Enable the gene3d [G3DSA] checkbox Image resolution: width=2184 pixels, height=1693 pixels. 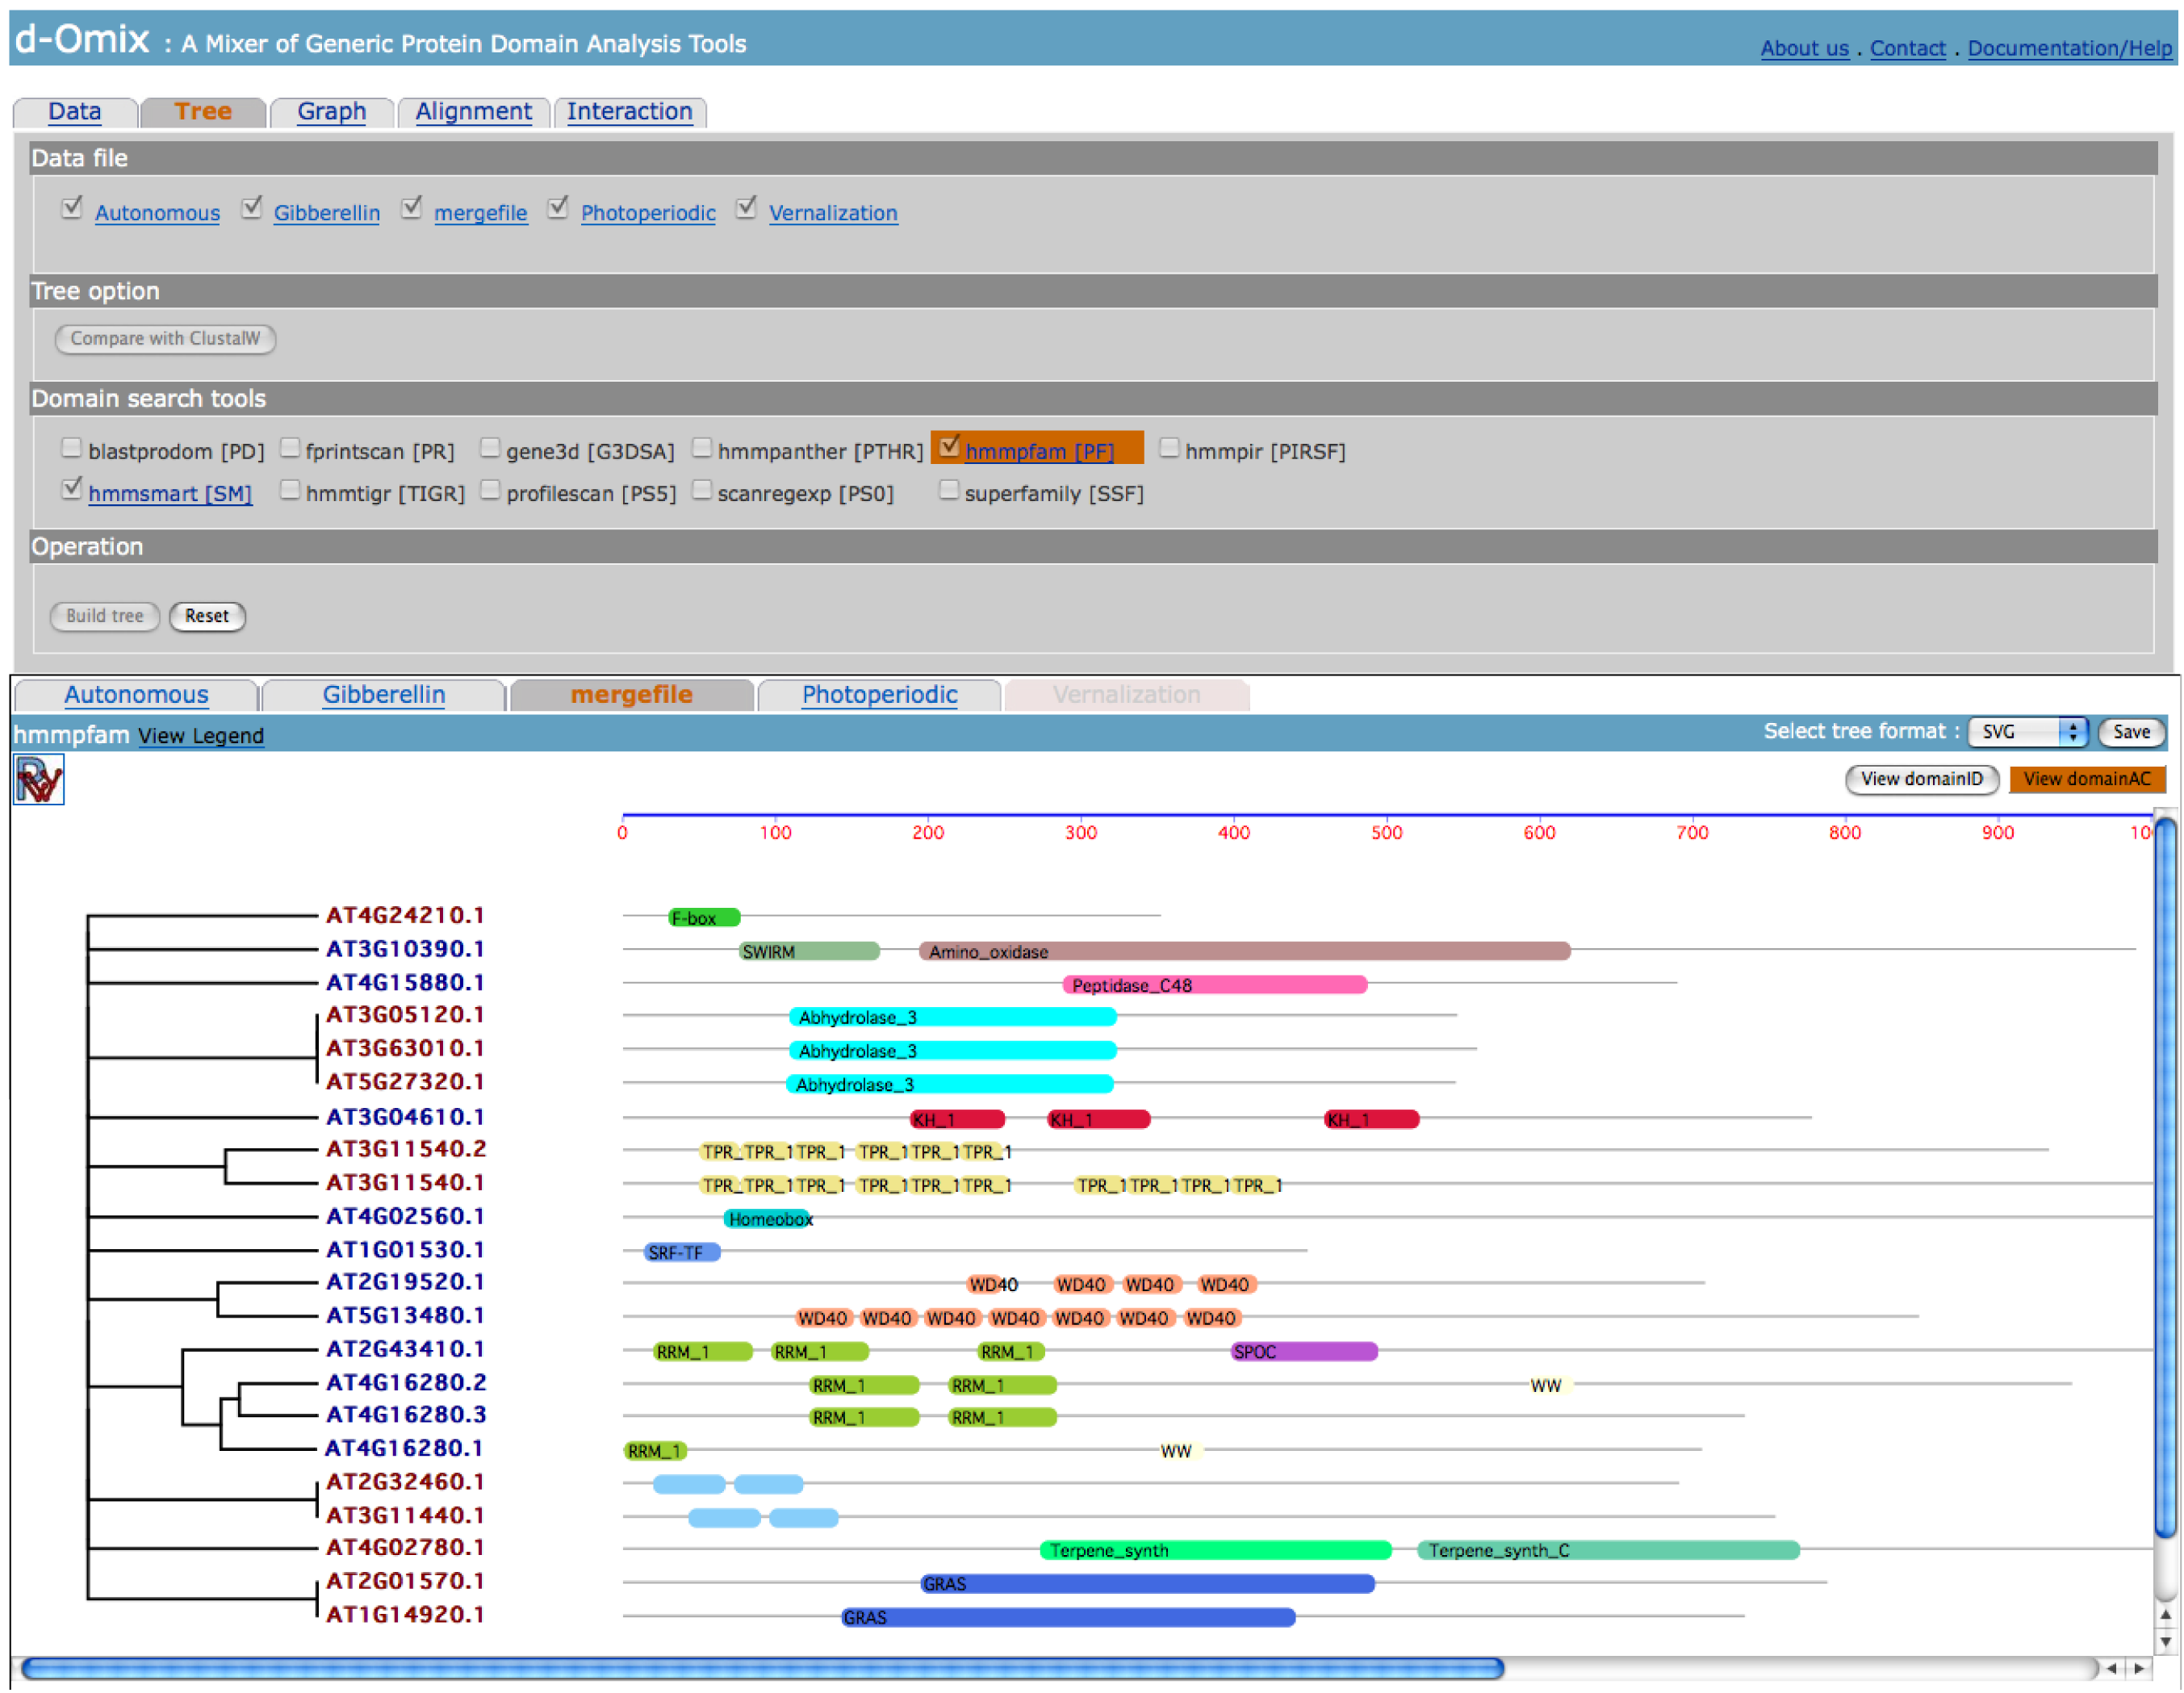490,447
